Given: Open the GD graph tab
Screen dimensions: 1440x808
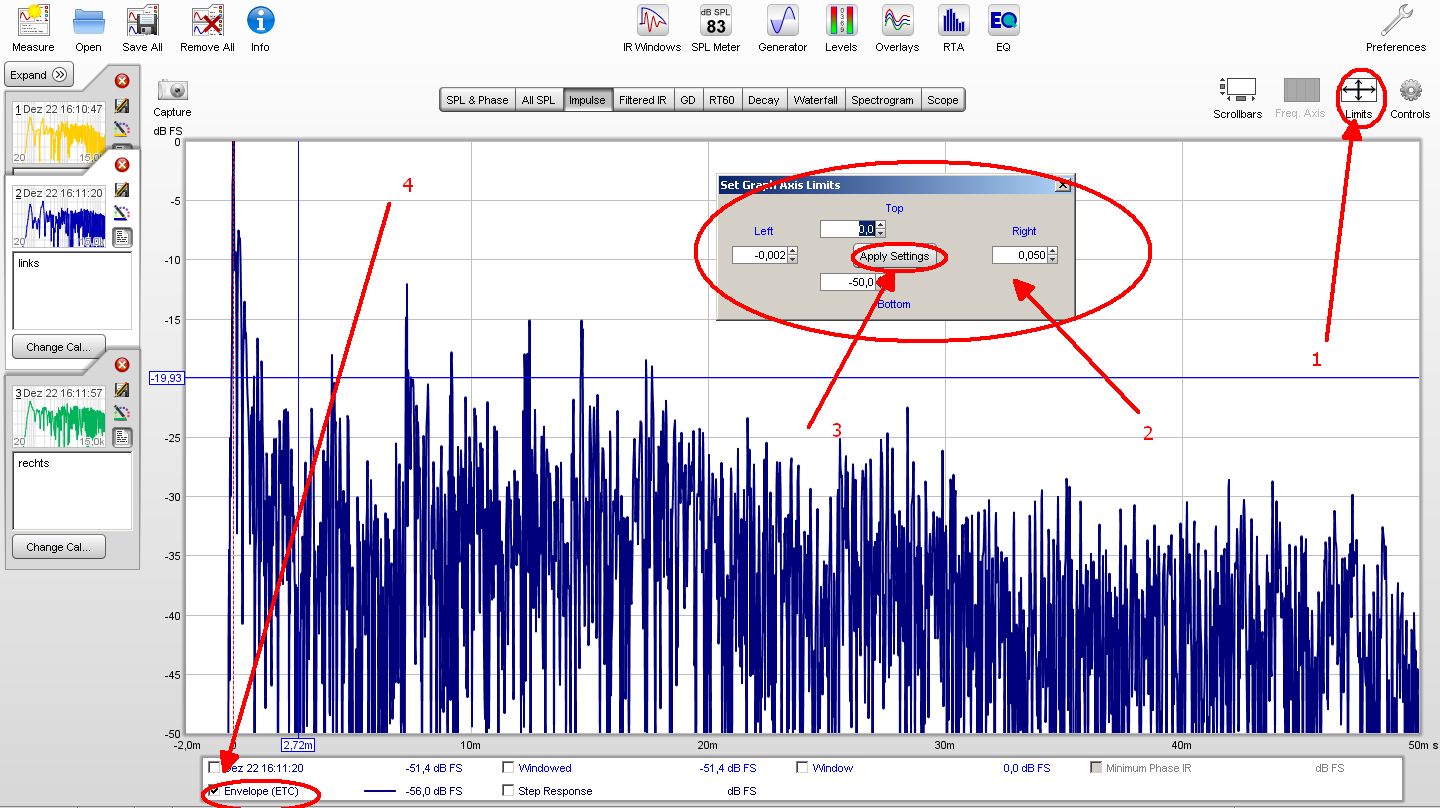Looking at the screenshot, I should tap(688, 100).
